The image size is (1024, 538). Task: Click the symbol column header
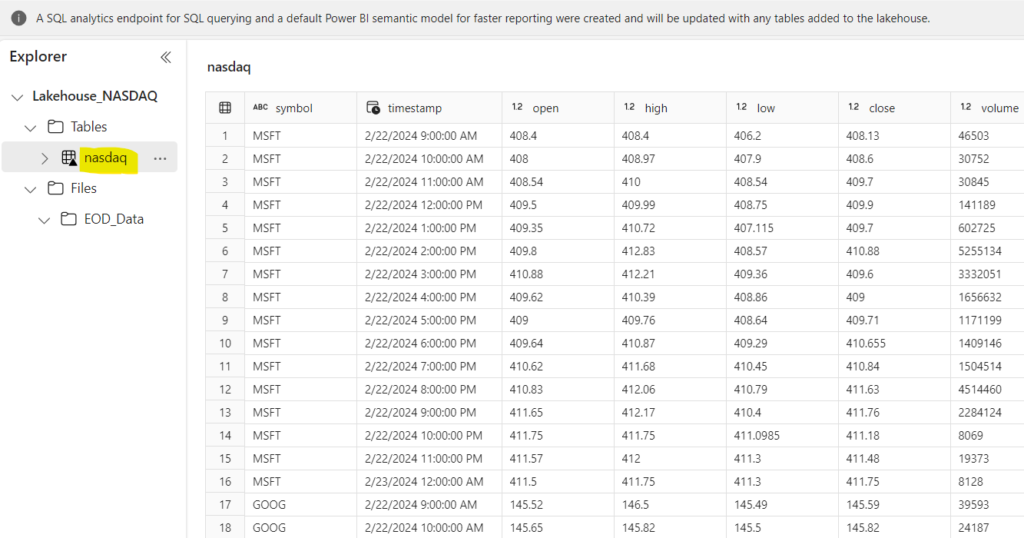[300, 108]
